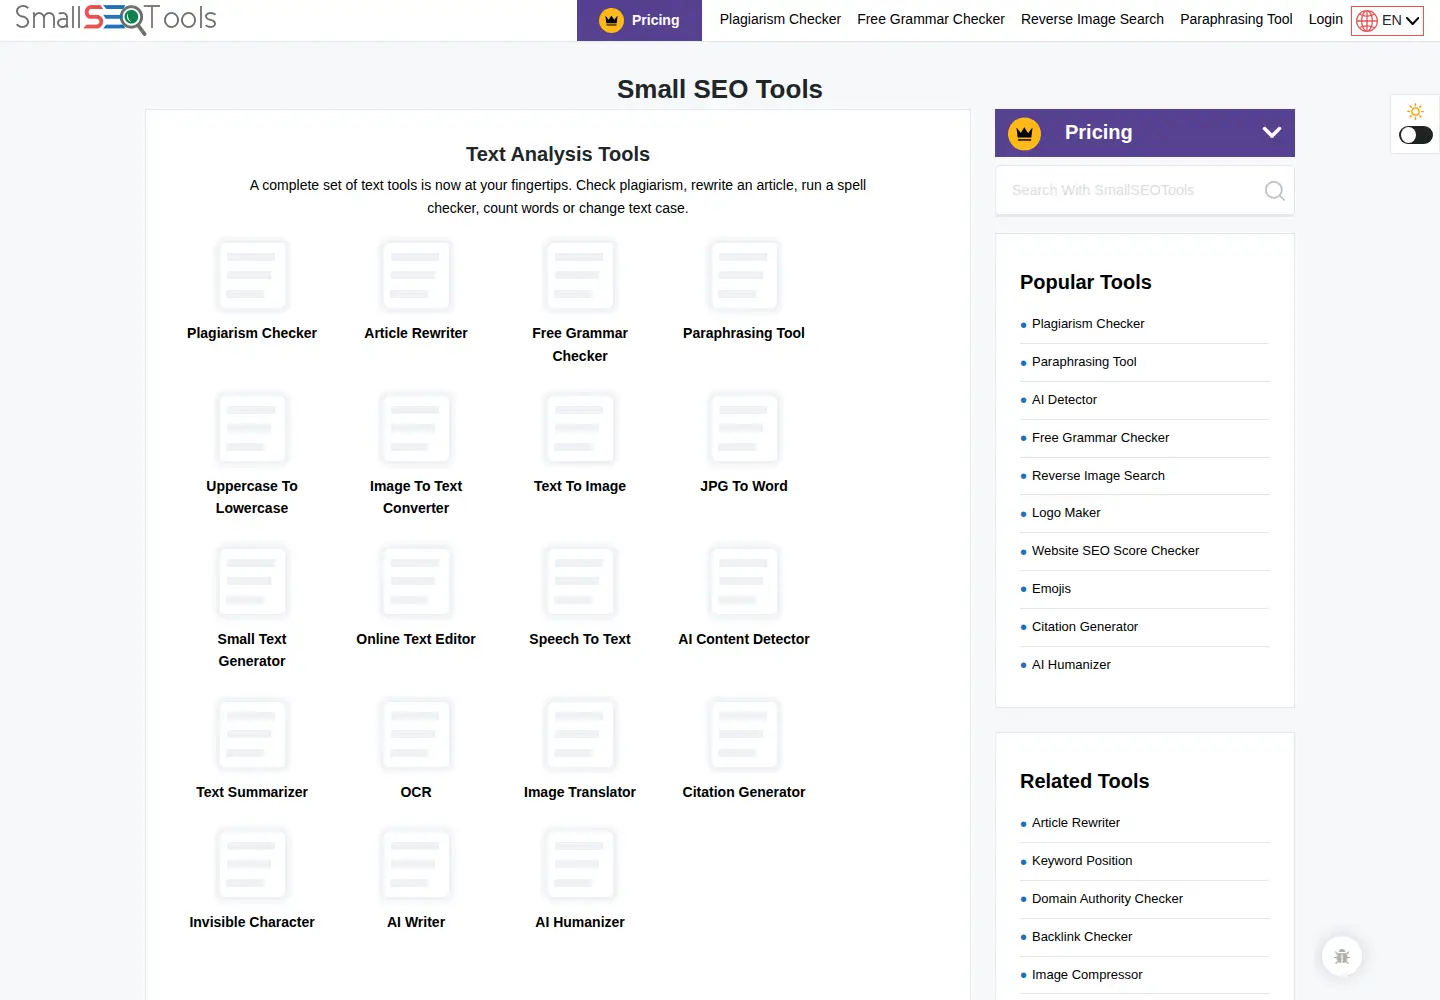Go to the SmallSEOTools logo homepage
Viewport: 1440px width, 1000px height.
pos(116,19)
